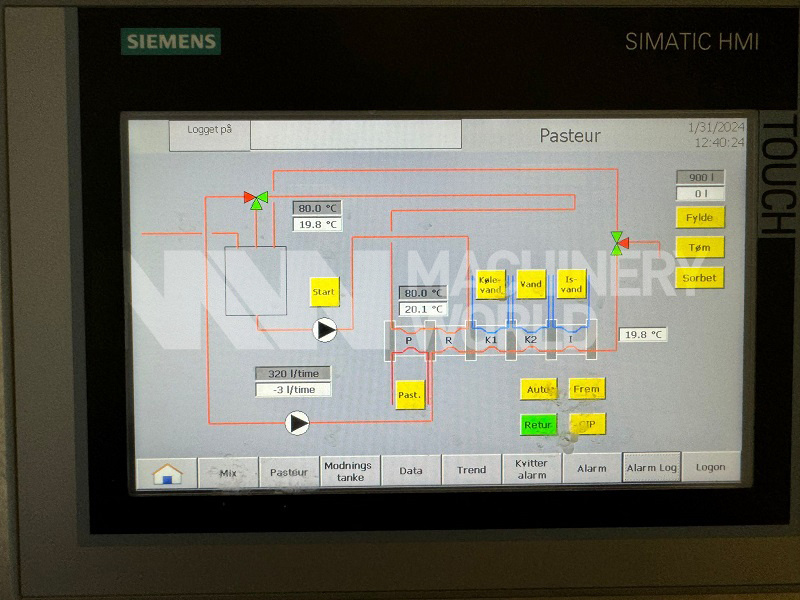Viewport: 800px width, 600px height.
Task: Tap the 19.8 °C outlet reading
Action: coord(643,335)
